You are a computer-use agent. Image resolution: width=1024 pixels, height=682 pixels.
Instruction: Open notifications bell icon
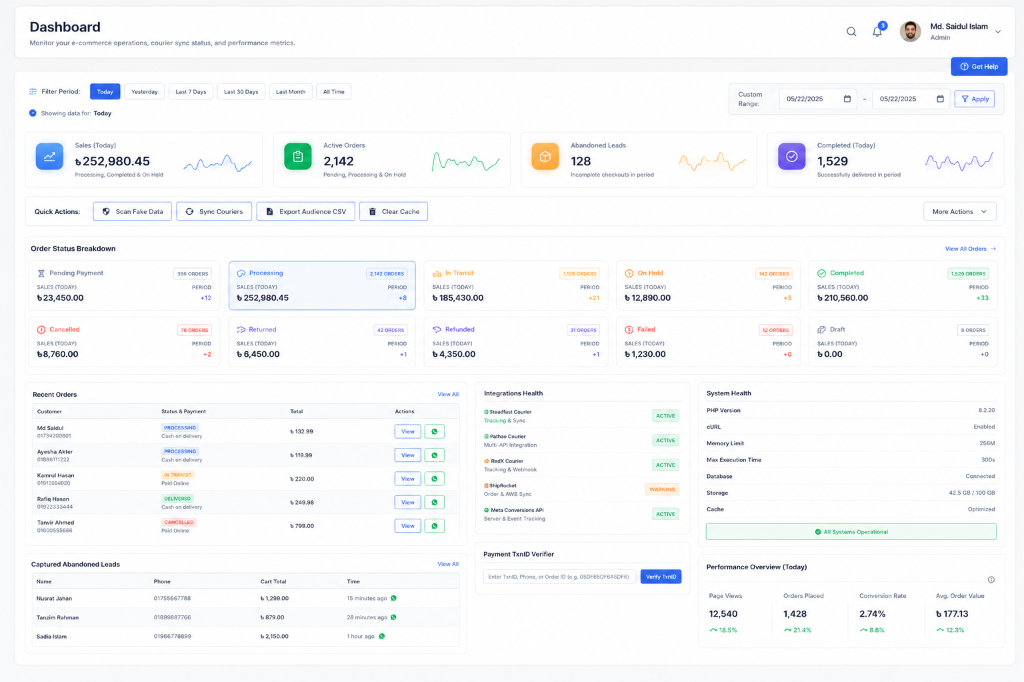pyautogui.click(x=877, y=31)
